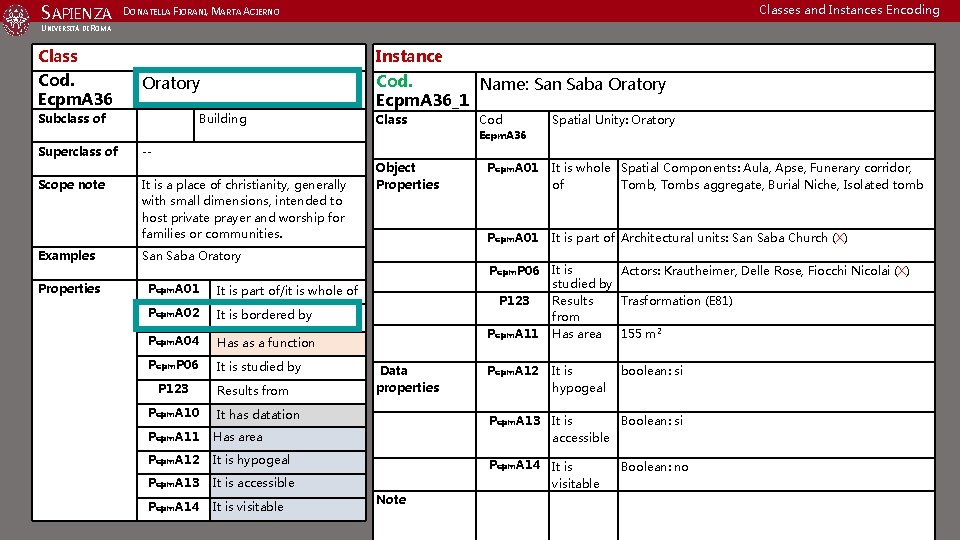960x540 pixels.
Task: Click the X mark after Fiocchi Nicolai
Action: 902,271
